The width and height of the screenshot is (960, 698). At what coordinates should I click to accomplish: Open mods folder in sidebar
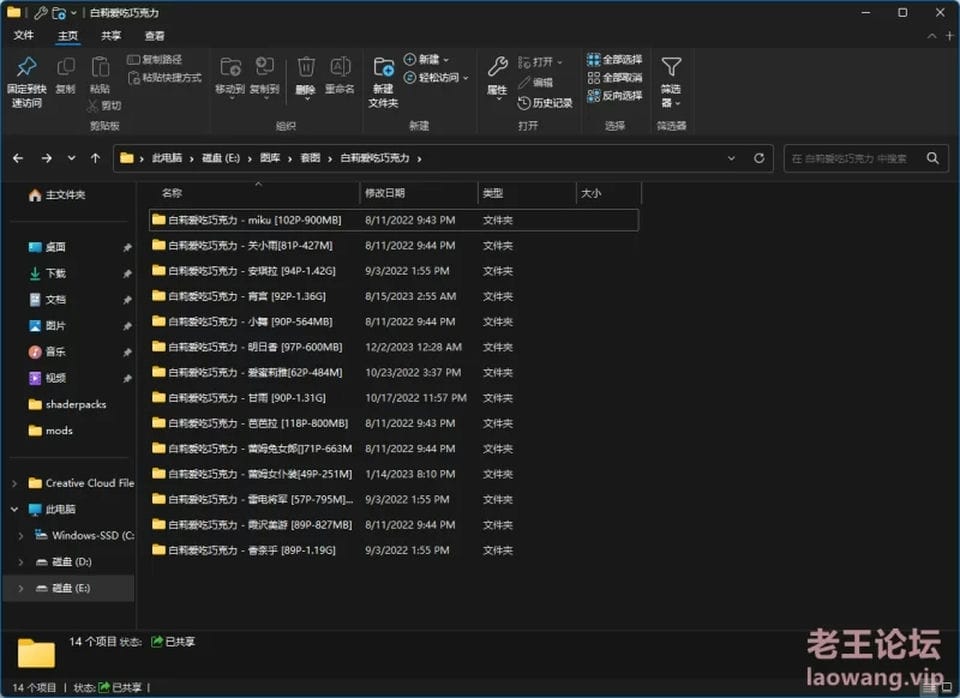[x=50, y=430]
